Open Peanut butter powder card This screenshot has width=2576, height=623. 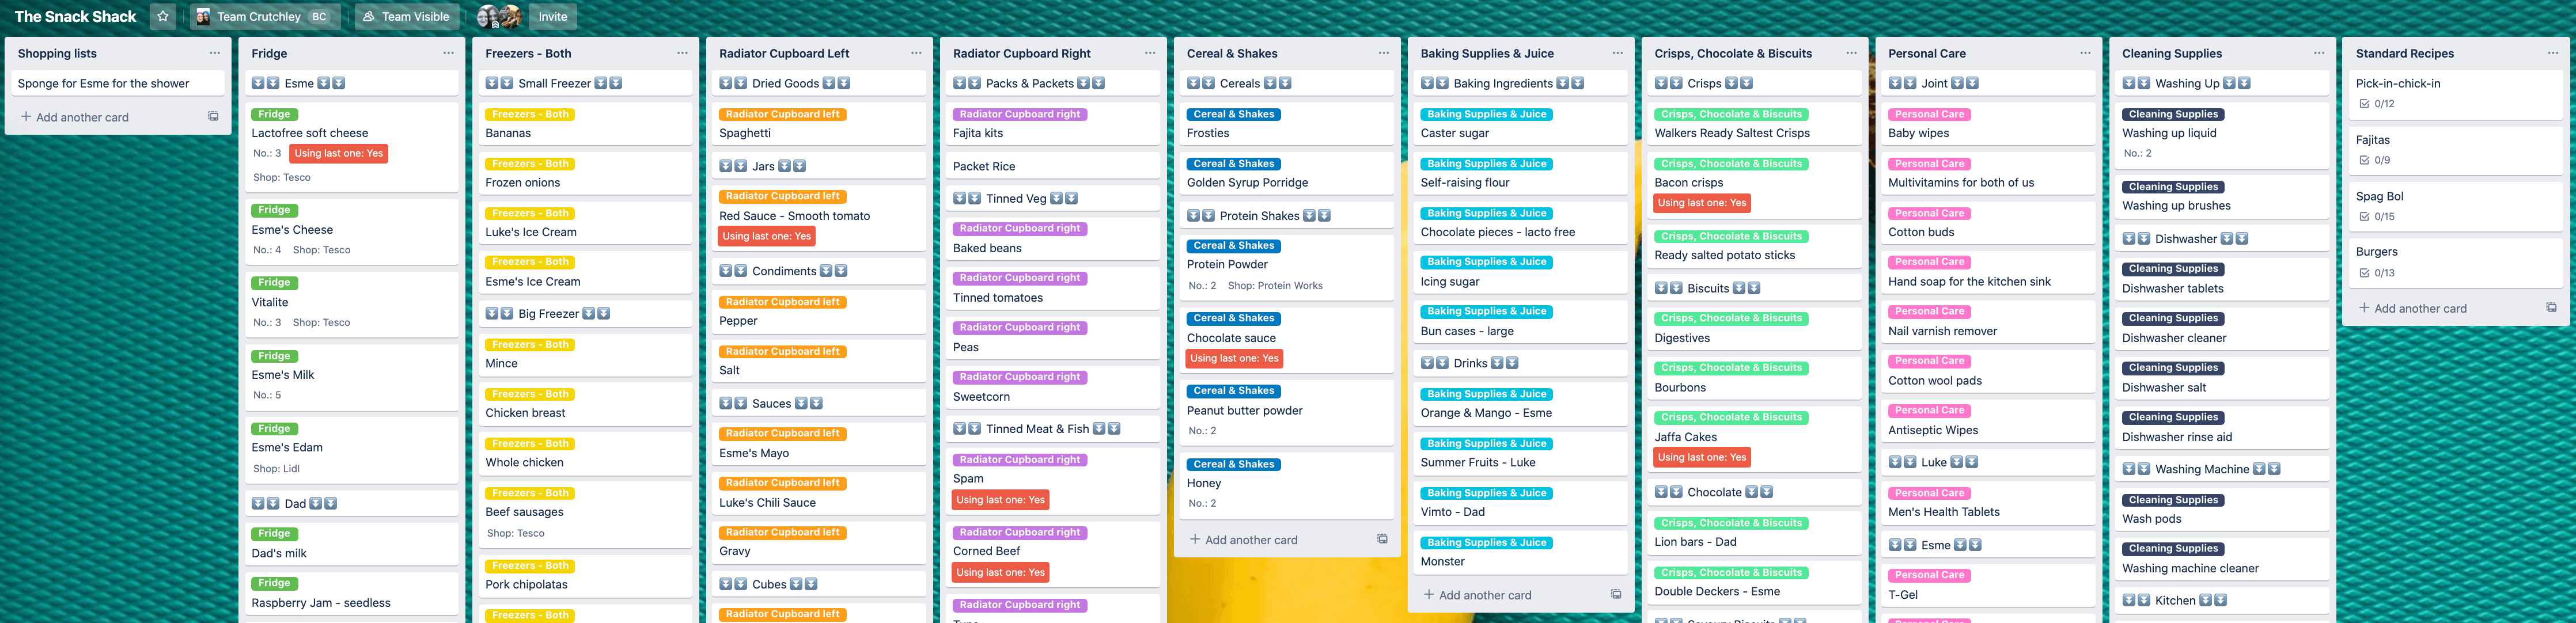click(1287, 412)
